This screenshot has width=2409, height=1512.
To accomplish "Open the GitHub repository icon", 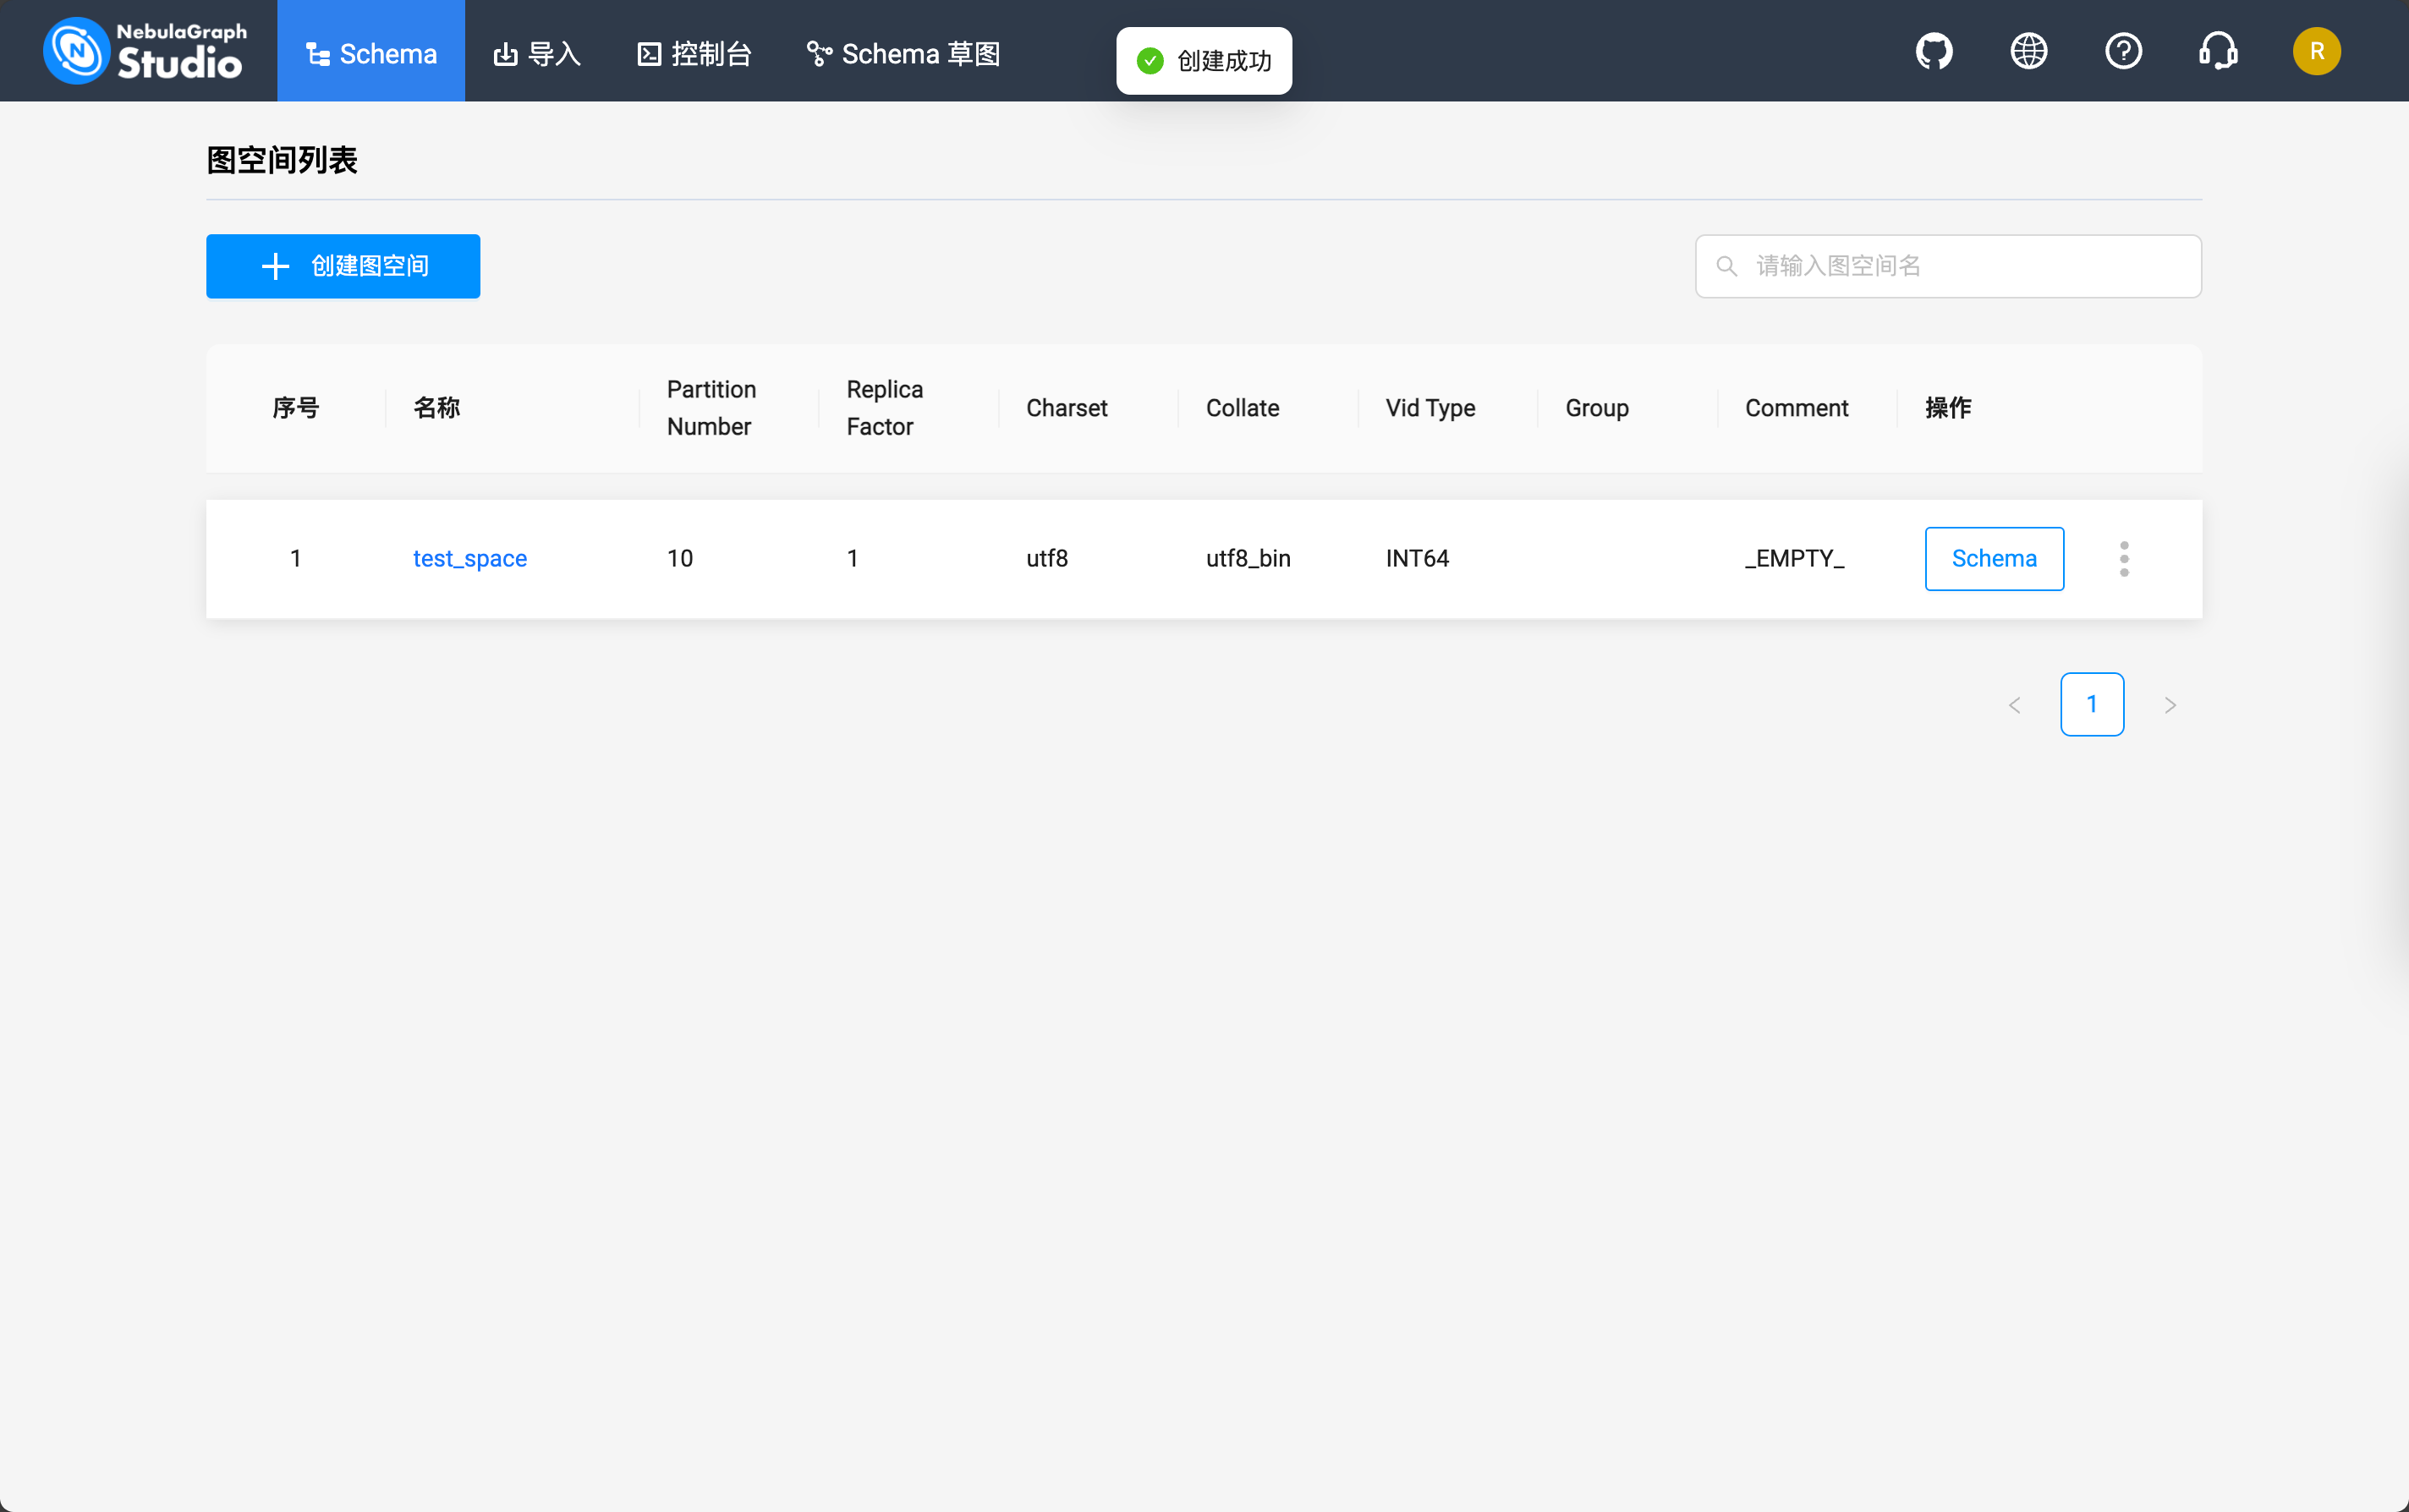I will click(x=1933, y=51).
